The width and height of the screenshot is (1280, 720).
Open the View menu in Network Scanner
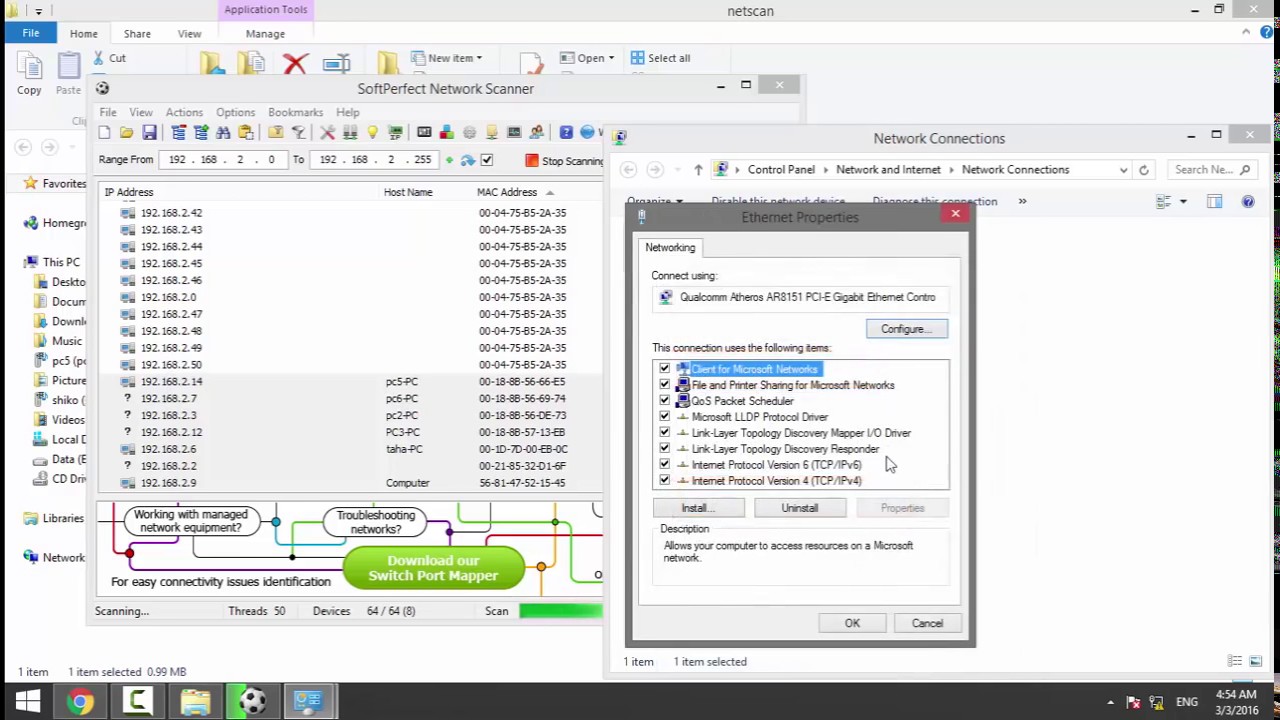(x=141, y=112)
